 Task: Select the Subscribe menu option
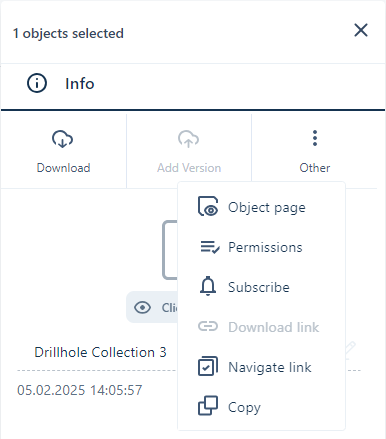261,287
